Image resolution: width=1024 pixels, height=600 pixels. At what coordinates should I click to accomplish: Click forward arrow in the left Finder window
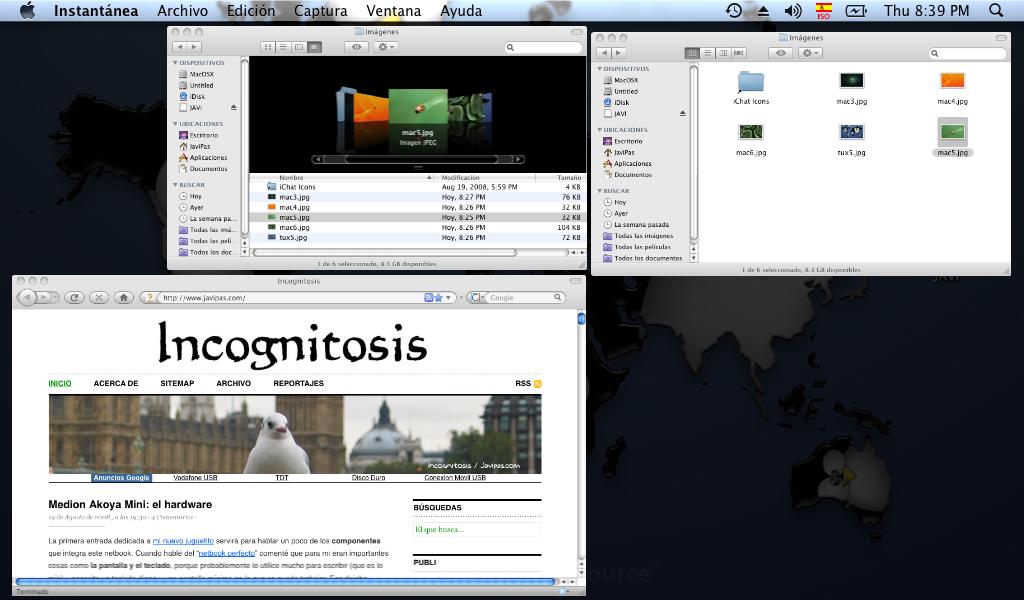[x=194, y=47]
